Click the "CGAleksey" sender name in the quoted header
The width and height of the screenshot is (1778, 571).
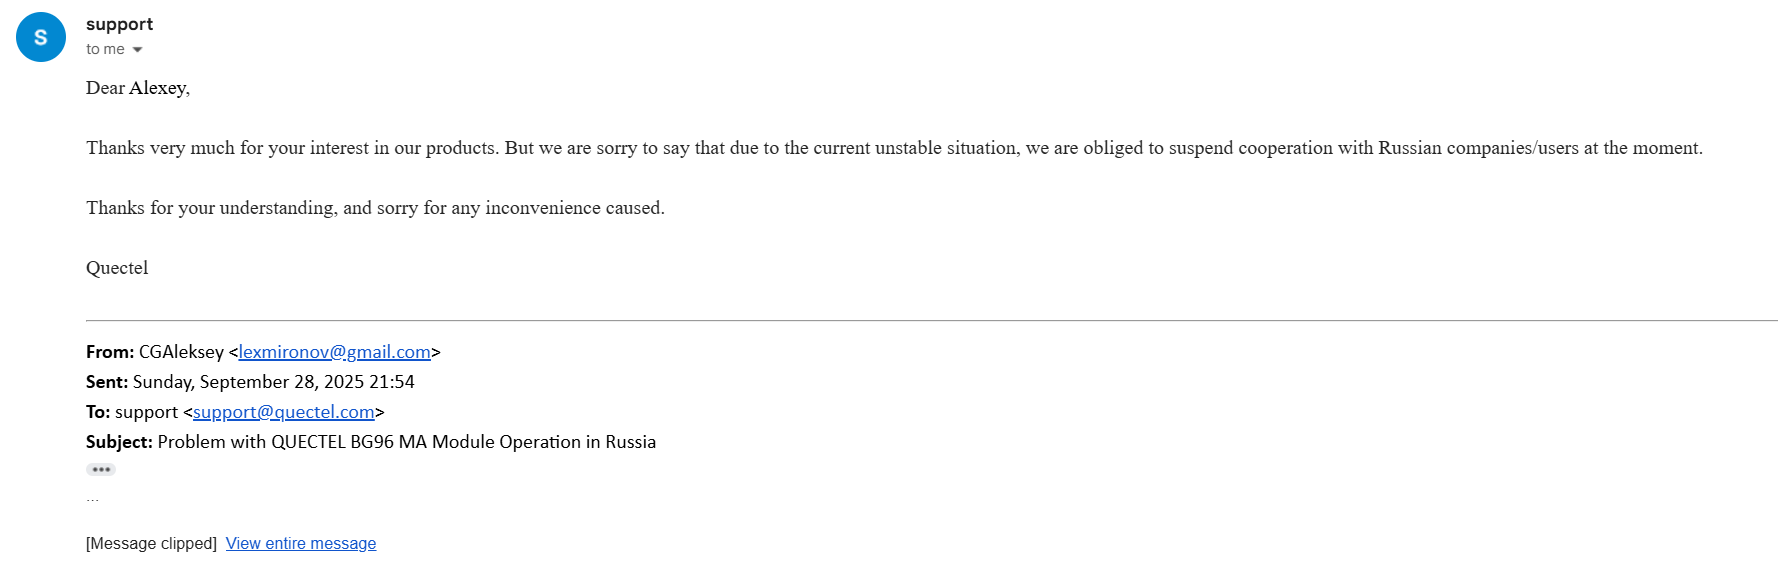point(181,352)
